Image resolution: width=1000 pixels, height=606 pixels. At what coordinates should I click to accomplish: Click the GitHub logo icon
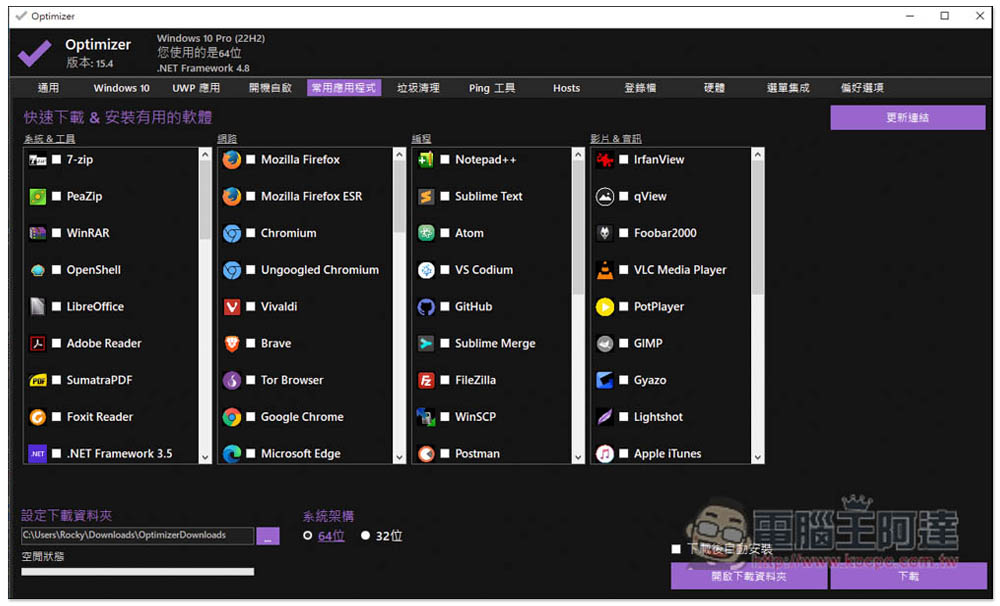(426, 307)
